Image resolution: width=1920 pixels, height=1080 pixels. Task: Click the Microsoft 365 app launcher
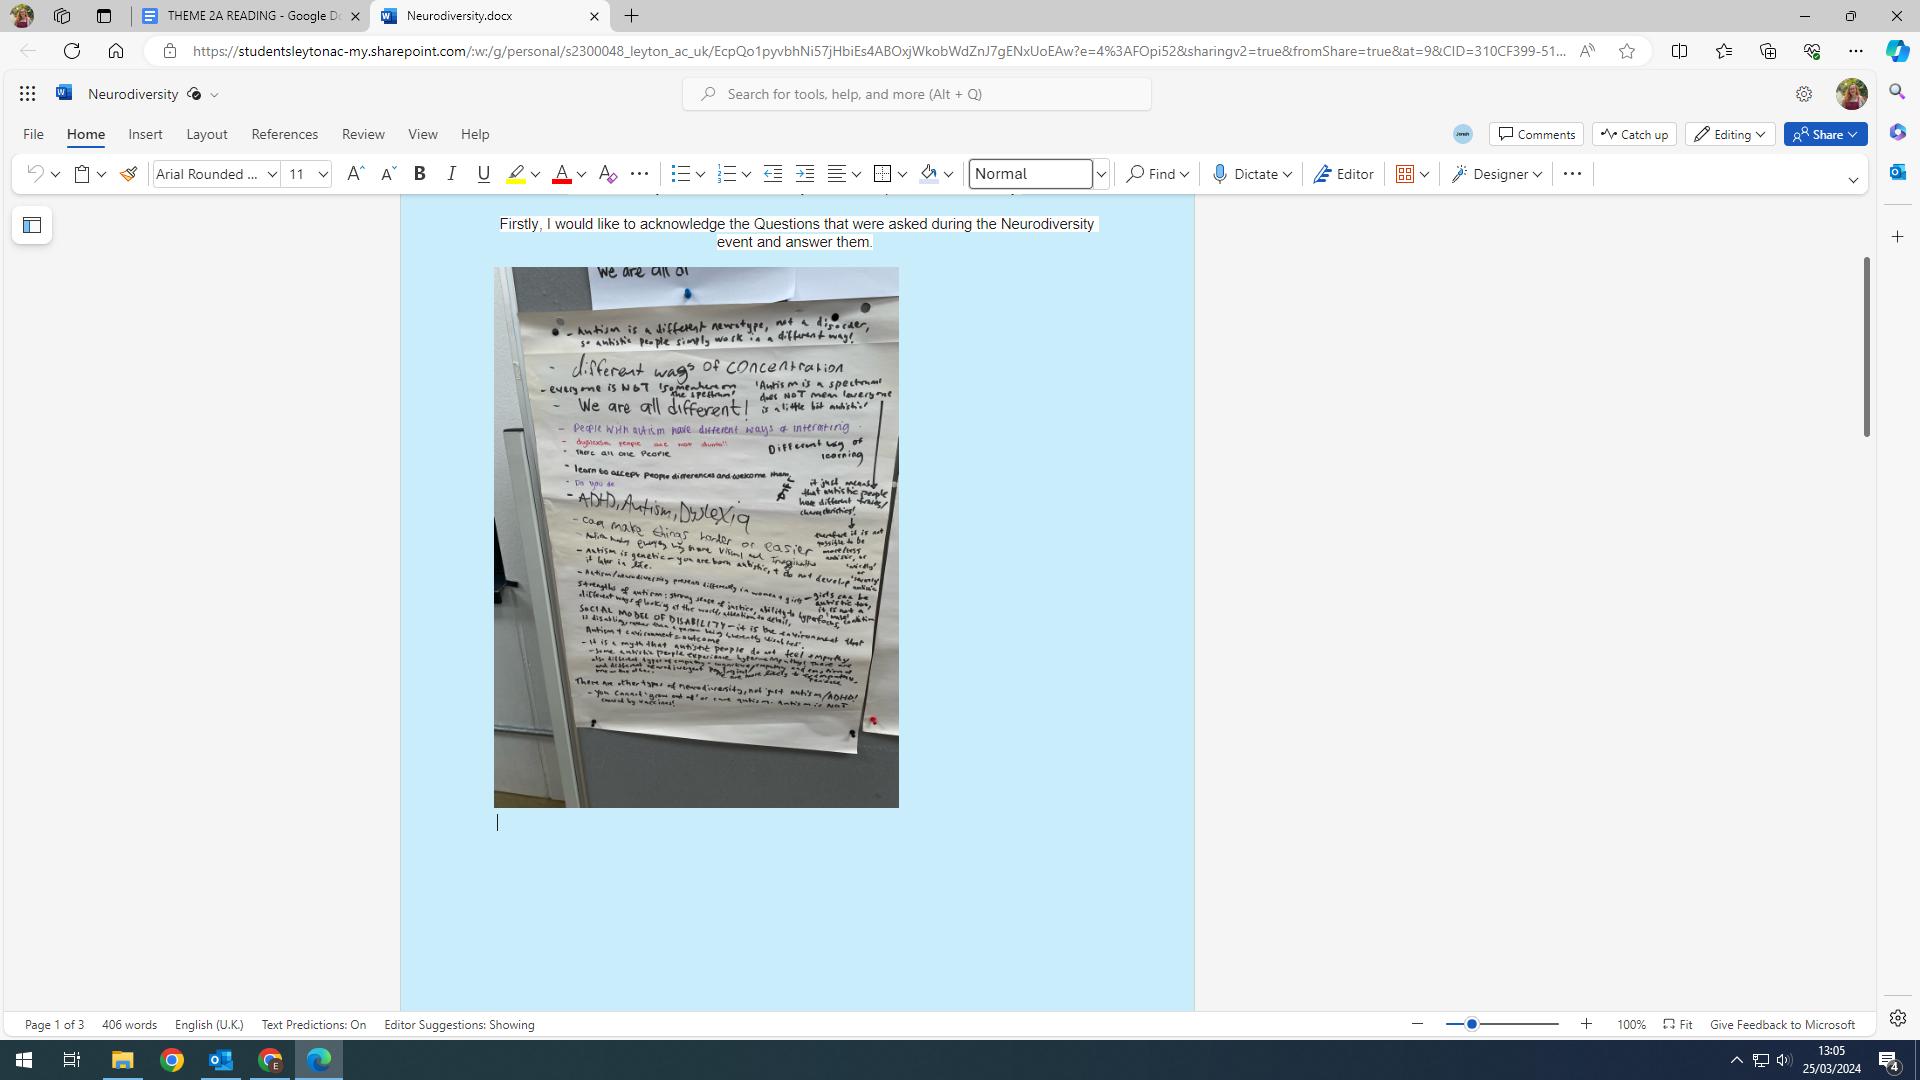coord(27,94)
